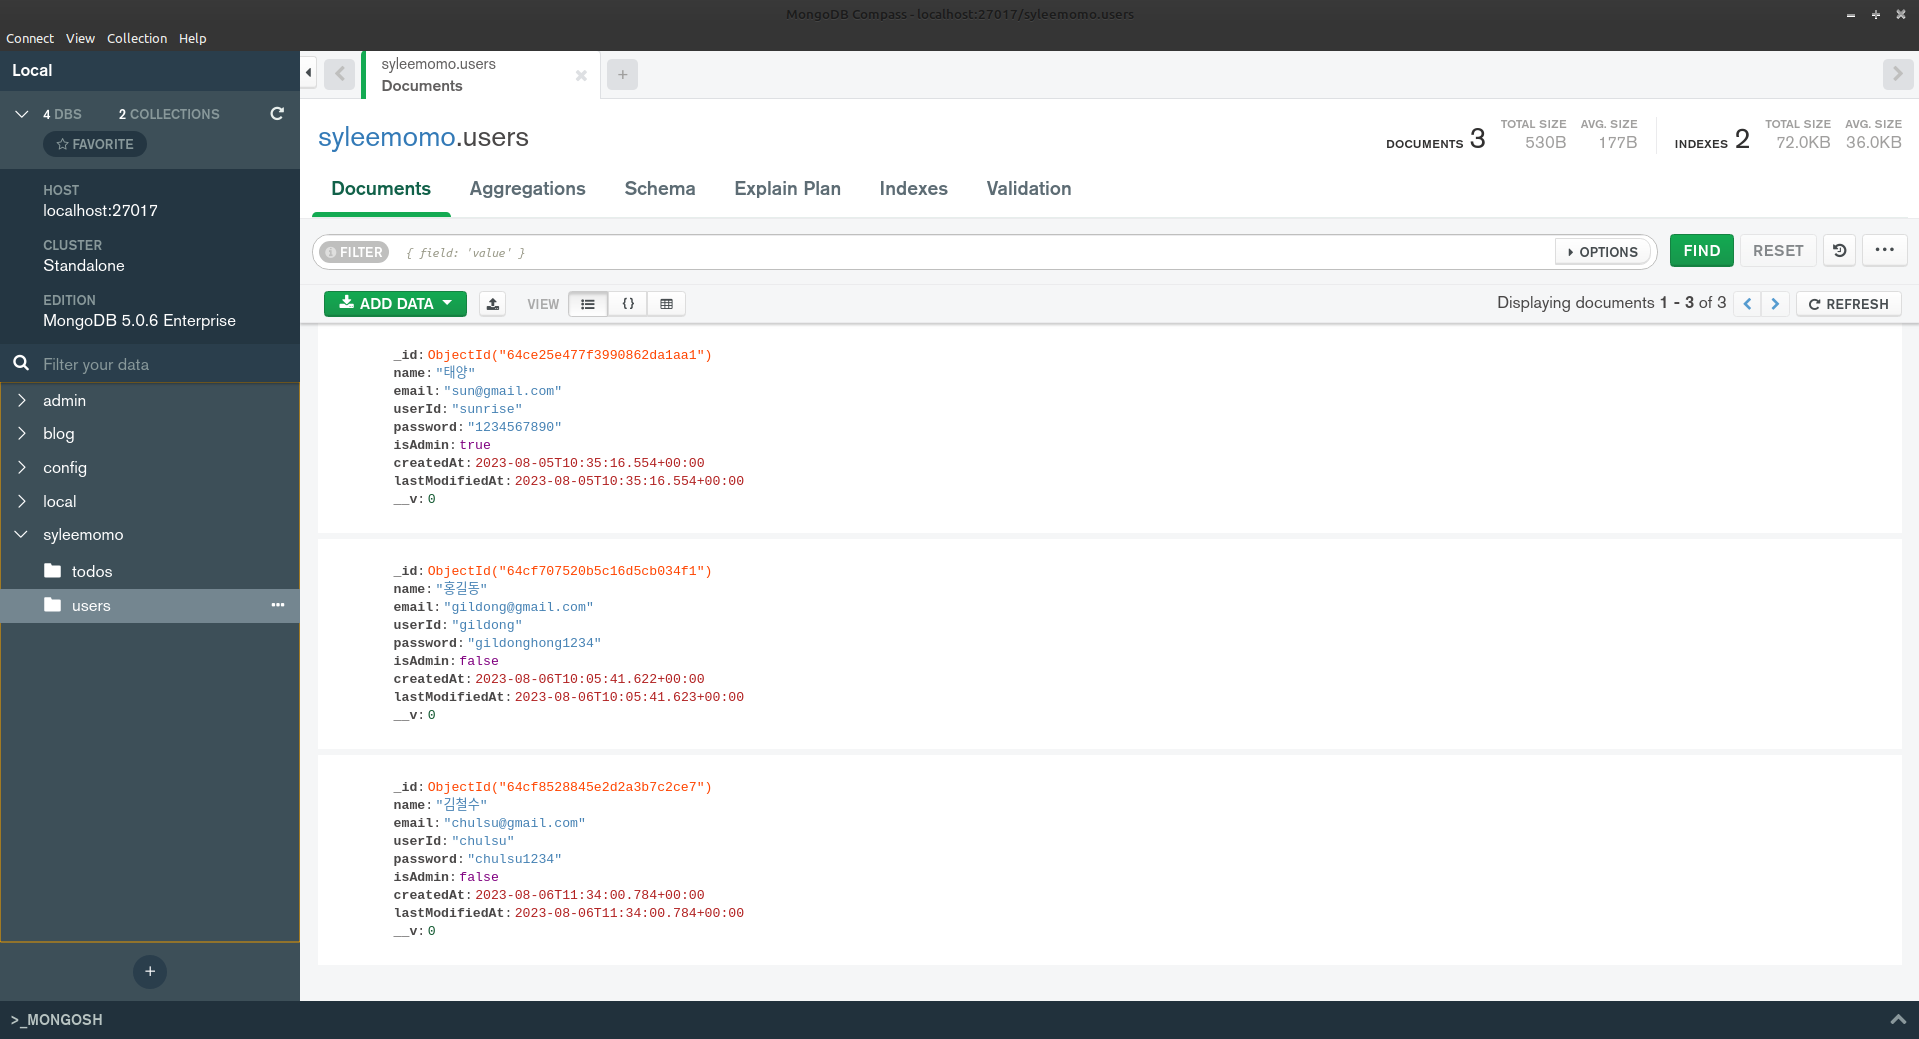Switch to the Aggregations tab
This screenshot has height=1039, width=1919.
tap(527, 189)
